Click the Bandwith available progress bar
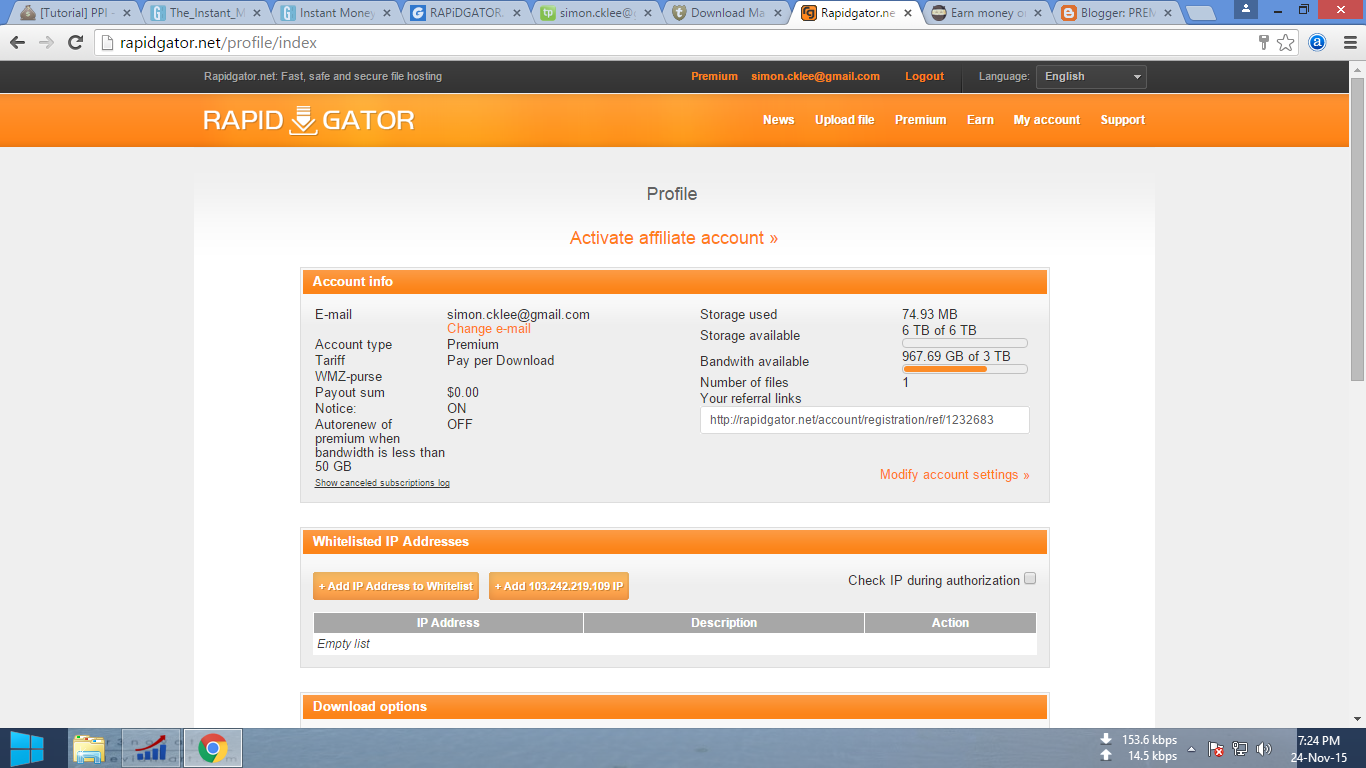1366x768 pixels. pyautogui.click(x=965, y=369)
